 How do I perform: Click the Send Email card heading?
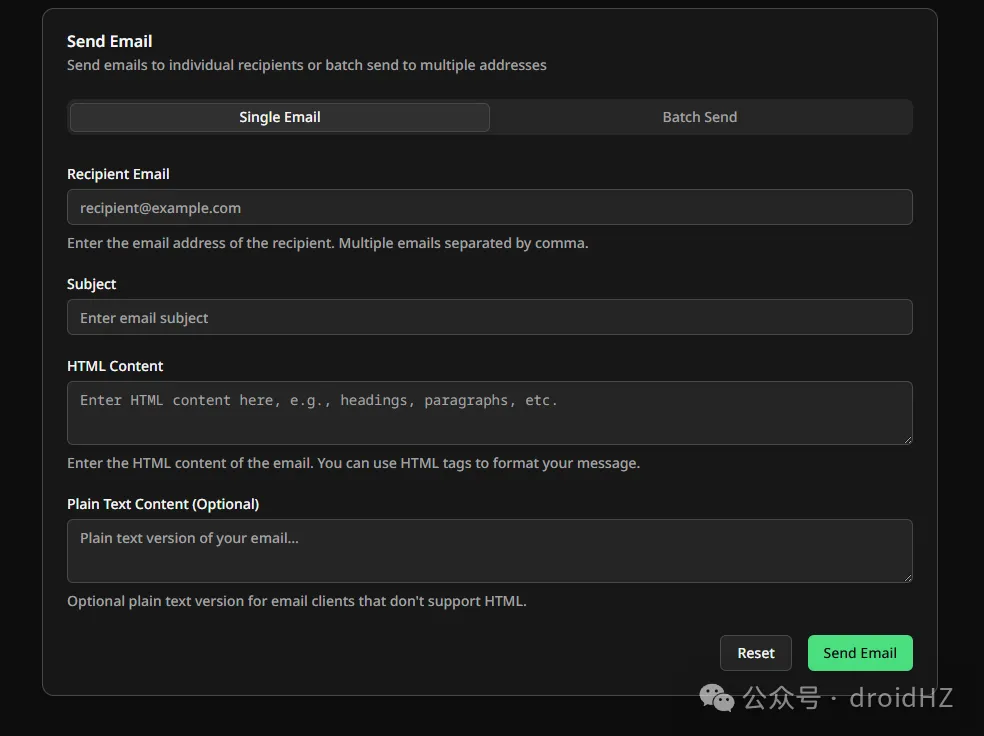[x=110, y=41]
